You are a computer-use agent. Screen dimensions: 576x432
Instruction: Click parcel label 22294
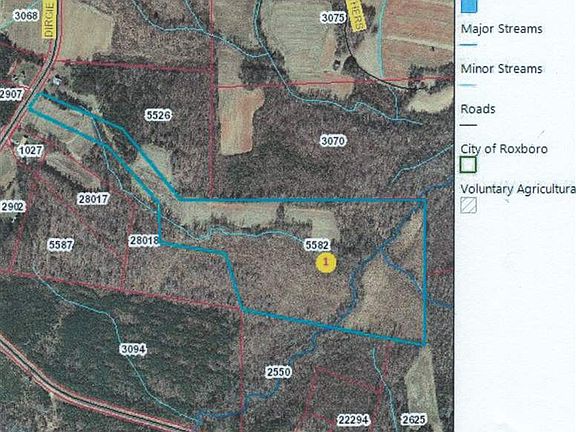pyautogui.click(x=353, y=420)
